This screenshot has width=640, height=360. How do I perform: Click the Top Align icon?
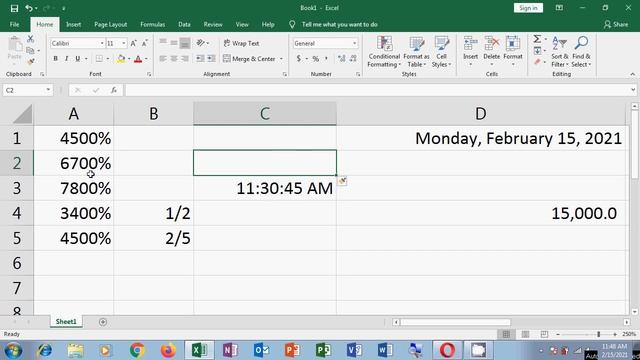[163, 43]
